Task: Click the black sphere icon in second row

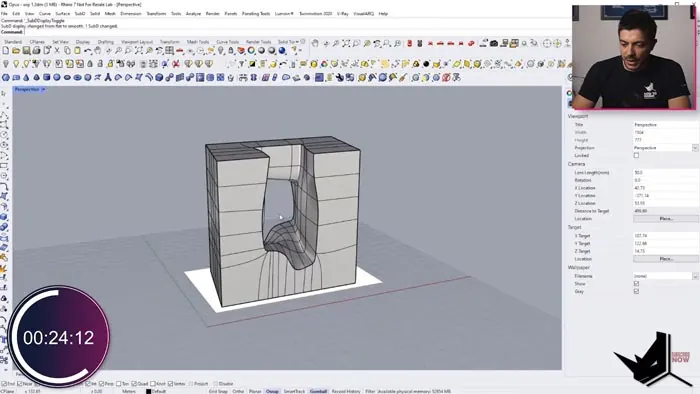Action: [x=426, y=64]
